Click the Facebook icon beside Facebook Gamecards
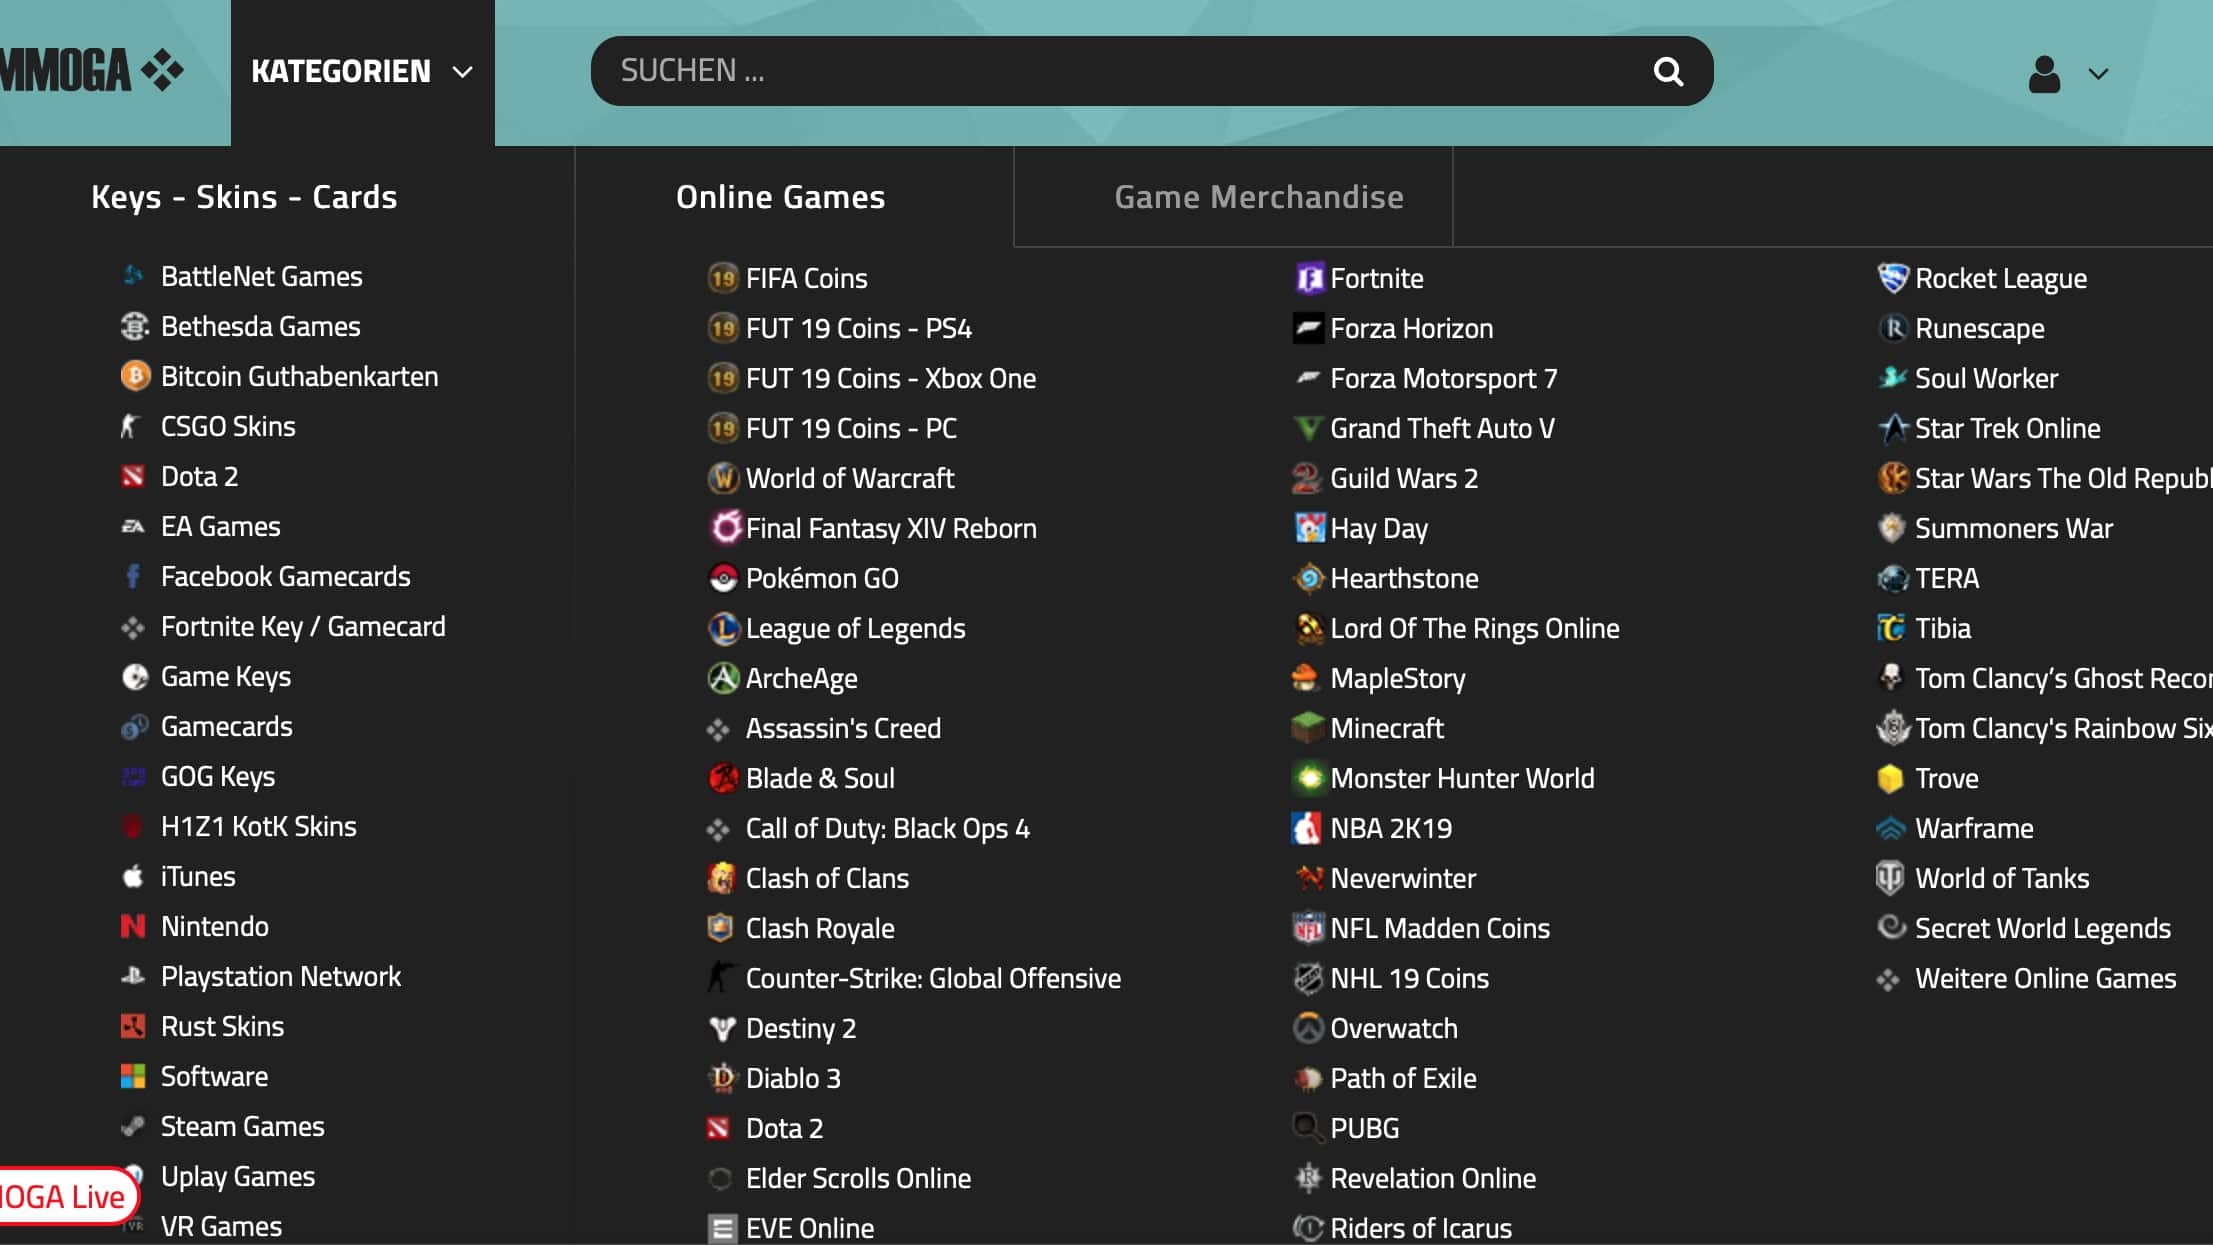2213x1245 pixels. tap(132, 576)
